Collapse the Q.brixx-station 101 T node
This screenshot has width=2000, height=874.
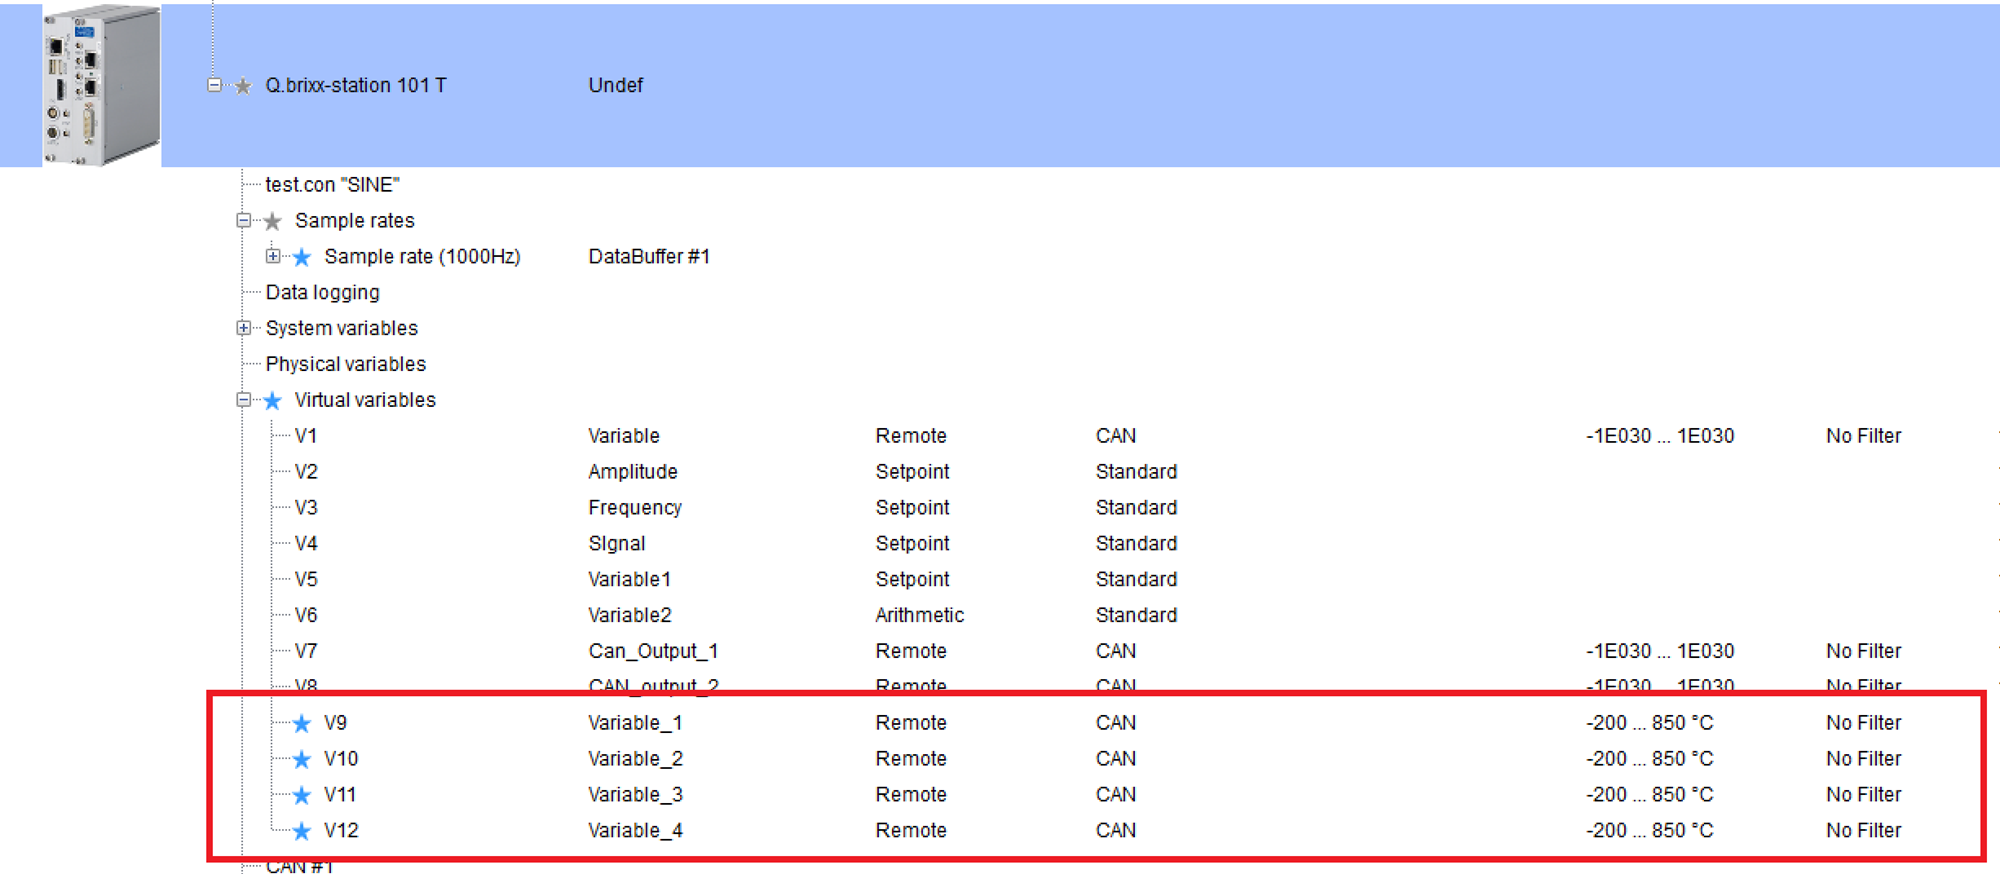coord(214,85)
